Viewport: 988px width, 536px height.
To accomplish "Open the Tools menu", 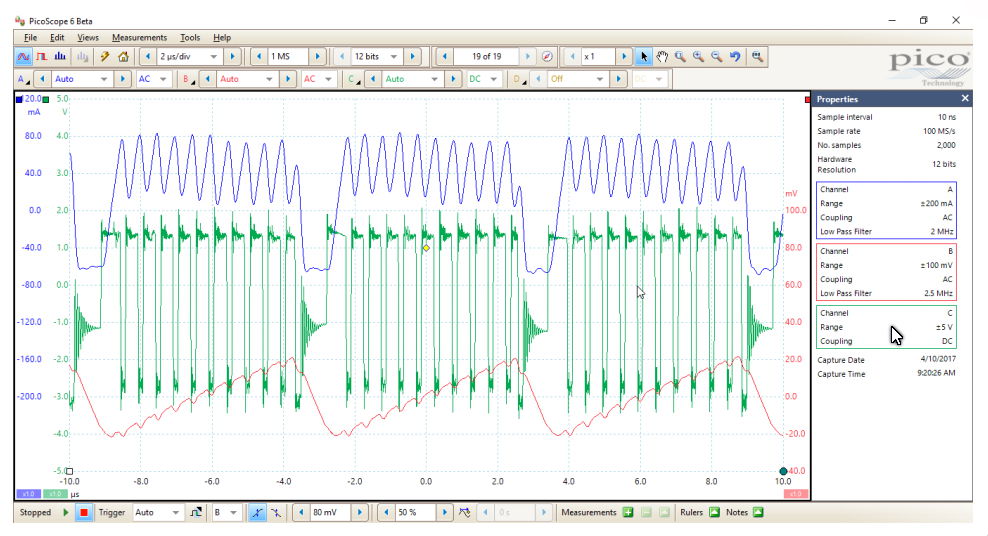I will coord(190,38).
